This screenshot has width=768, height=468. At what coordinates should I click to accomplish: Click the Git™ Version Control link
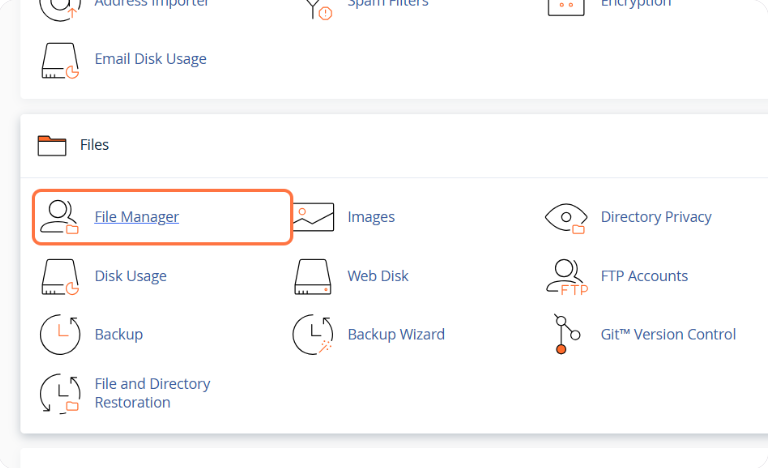point(668,335)
